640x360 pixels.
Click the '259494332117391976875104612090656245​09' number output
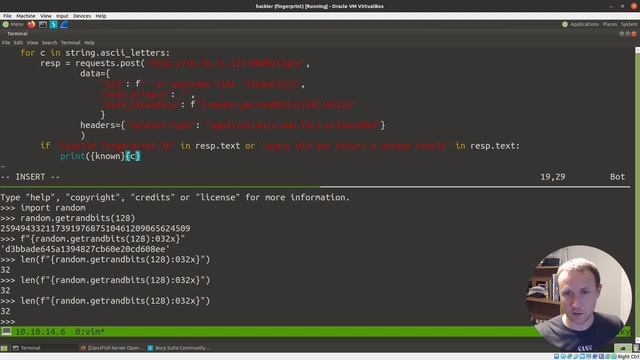coord(95,228)
